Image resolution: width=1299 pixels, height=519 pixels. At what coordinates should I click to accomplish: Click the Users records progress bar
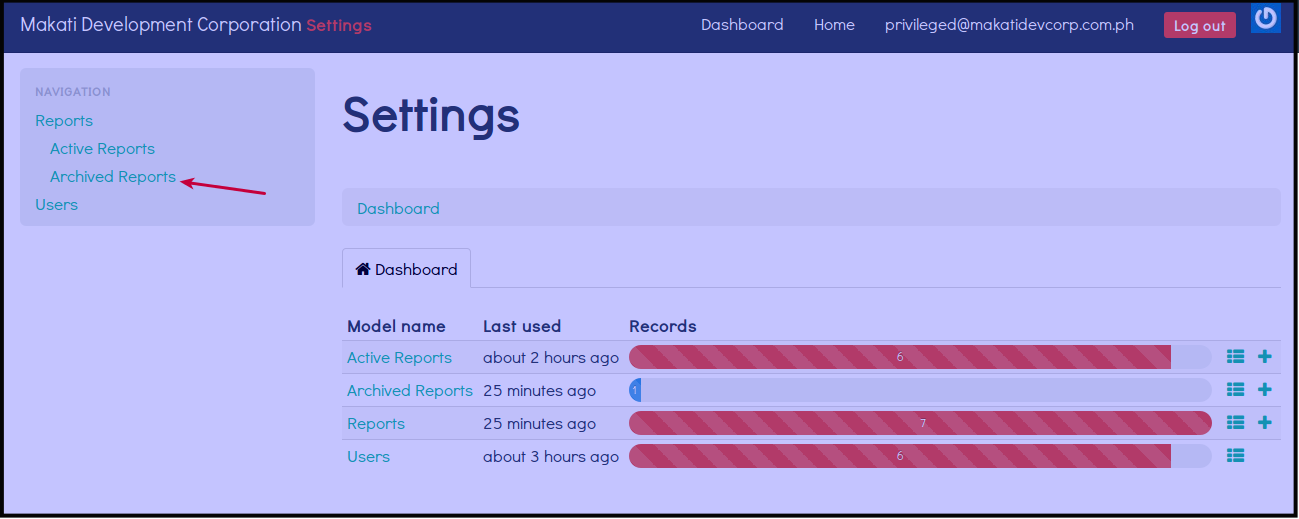click(920, 456)
